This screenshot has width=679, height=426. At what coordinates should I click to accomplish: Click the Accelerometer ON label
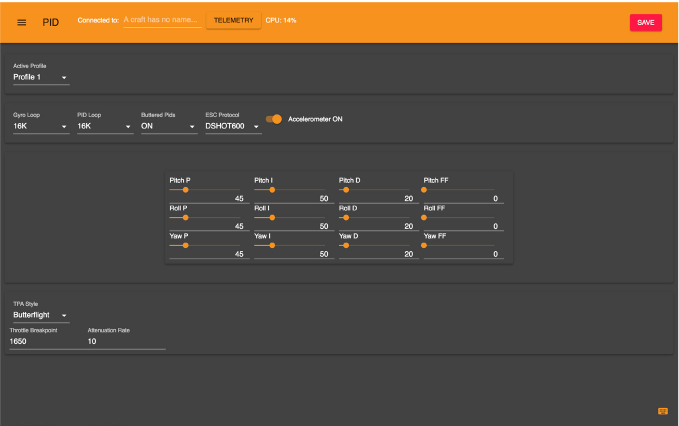click(x=315, y=119)
